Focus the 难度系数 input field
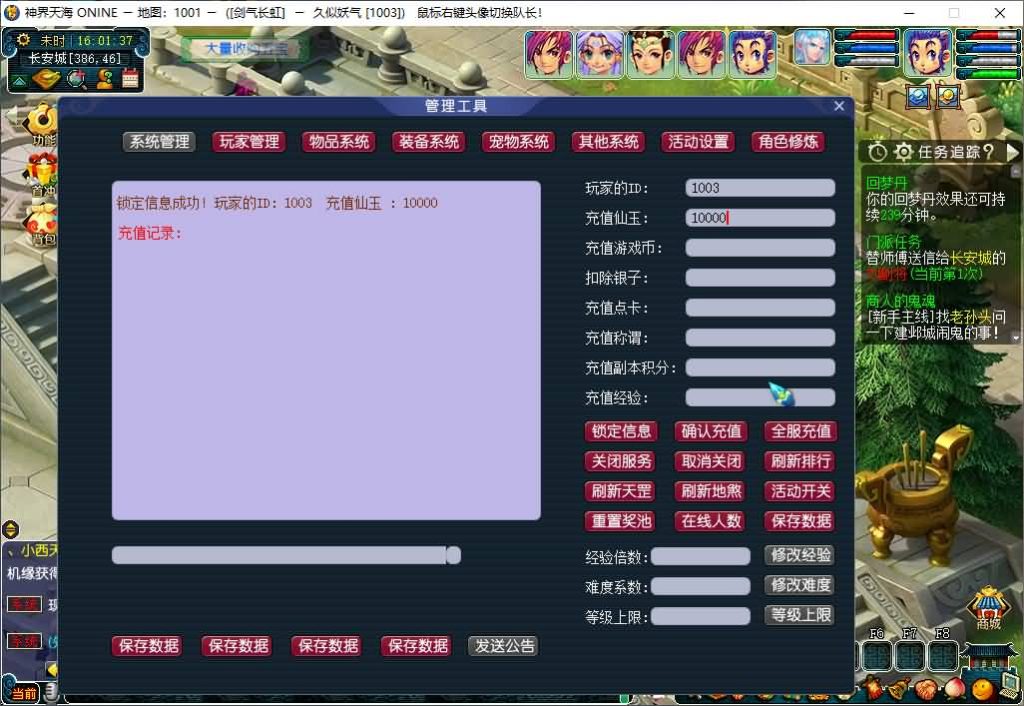Screen dimensions: 1024x706 coord(701,586)
